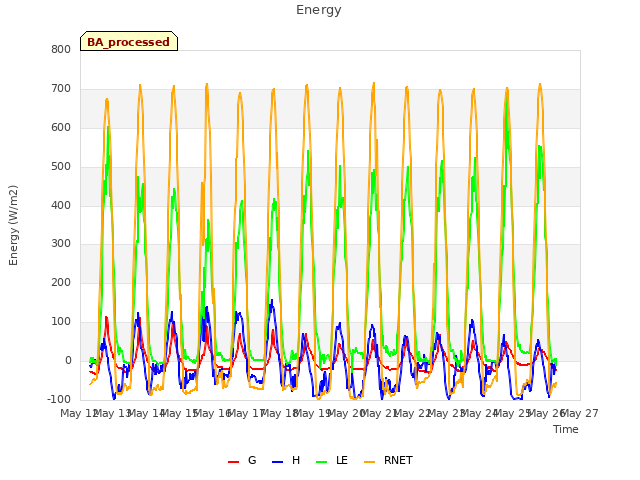This screenshot has width=640, height=480.
Task: Click the orange RNET legend swatch
Action: (x=369, y=462)
